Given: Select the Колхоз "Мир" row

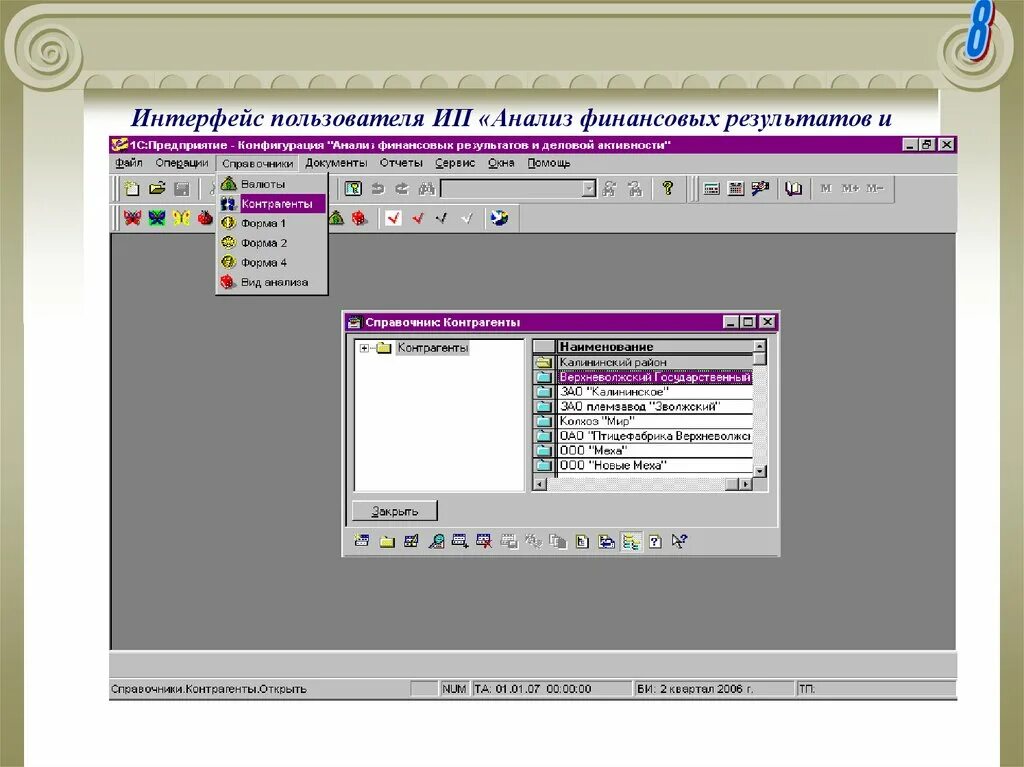Looking at the screenshot, I should (x=643, y=421).
